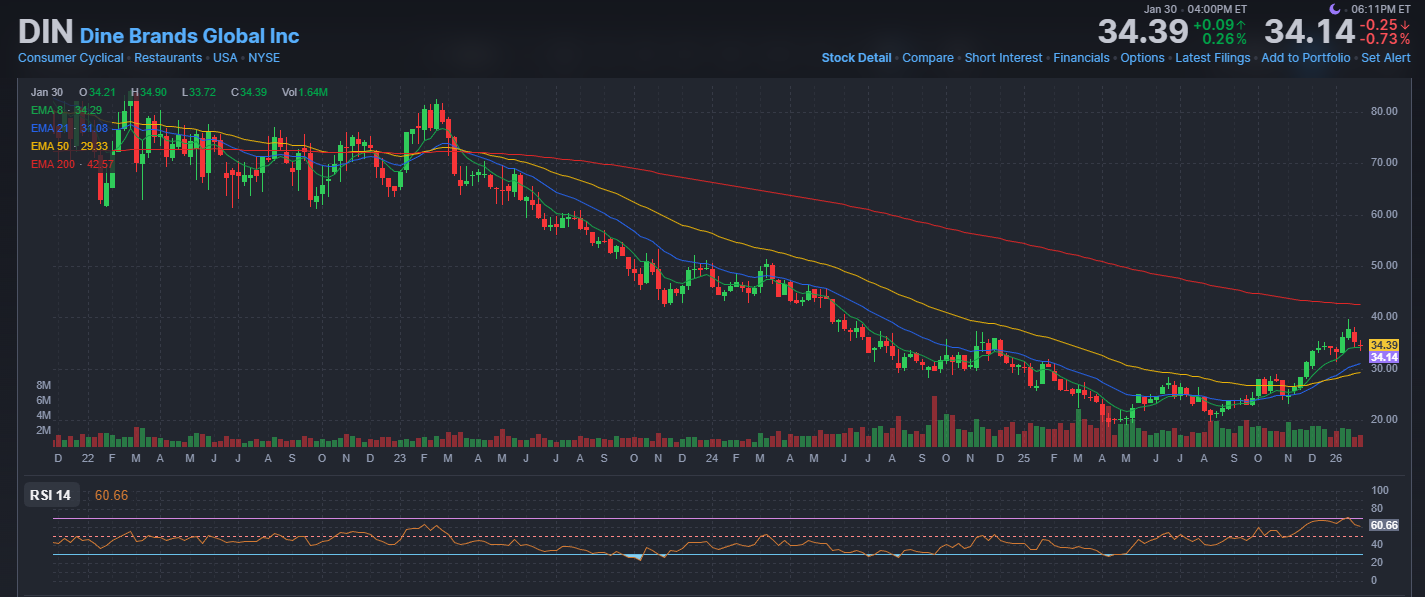Click the H 34.90 high readout
Screen dimensions: 1425x597
click(x=149, y=92)
